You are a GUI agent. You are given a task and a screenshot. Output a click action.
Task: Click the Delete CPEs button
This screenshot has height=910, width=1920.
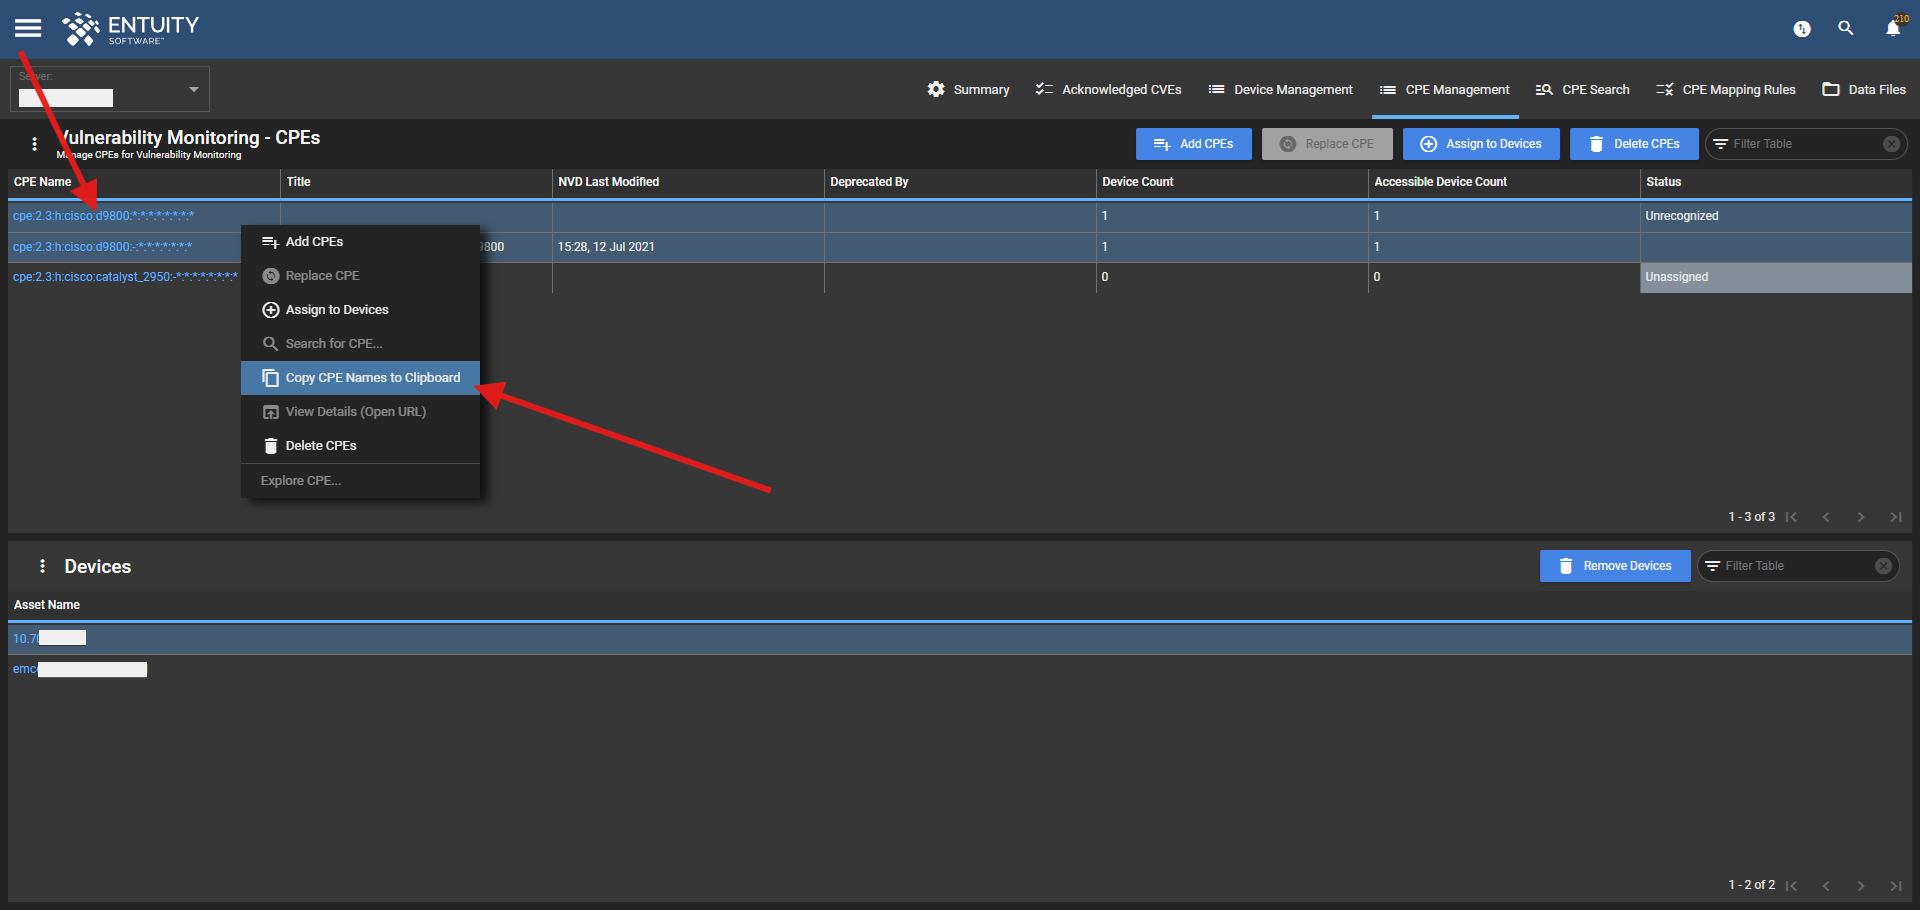[x=1634, y=144]
